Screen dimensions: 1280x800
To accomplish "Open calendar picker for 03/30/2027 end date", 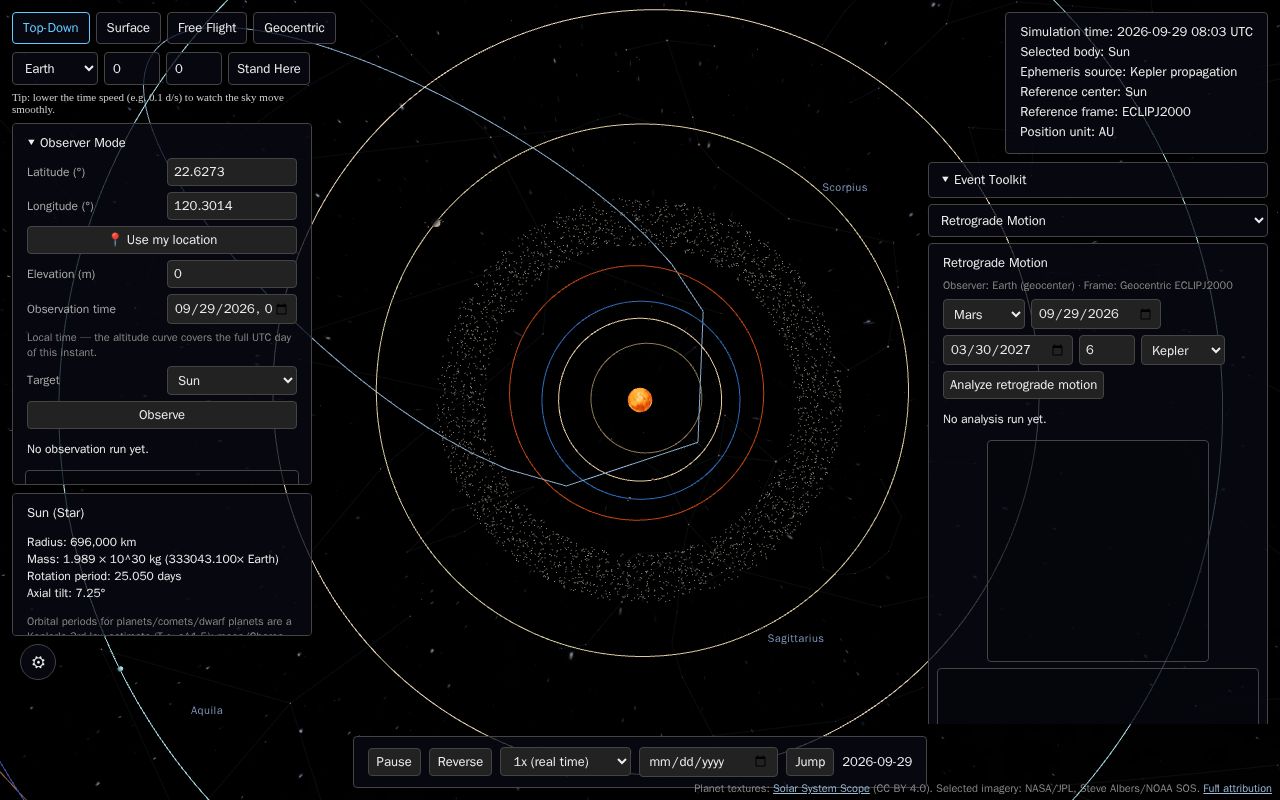I will coord(1058,350).
